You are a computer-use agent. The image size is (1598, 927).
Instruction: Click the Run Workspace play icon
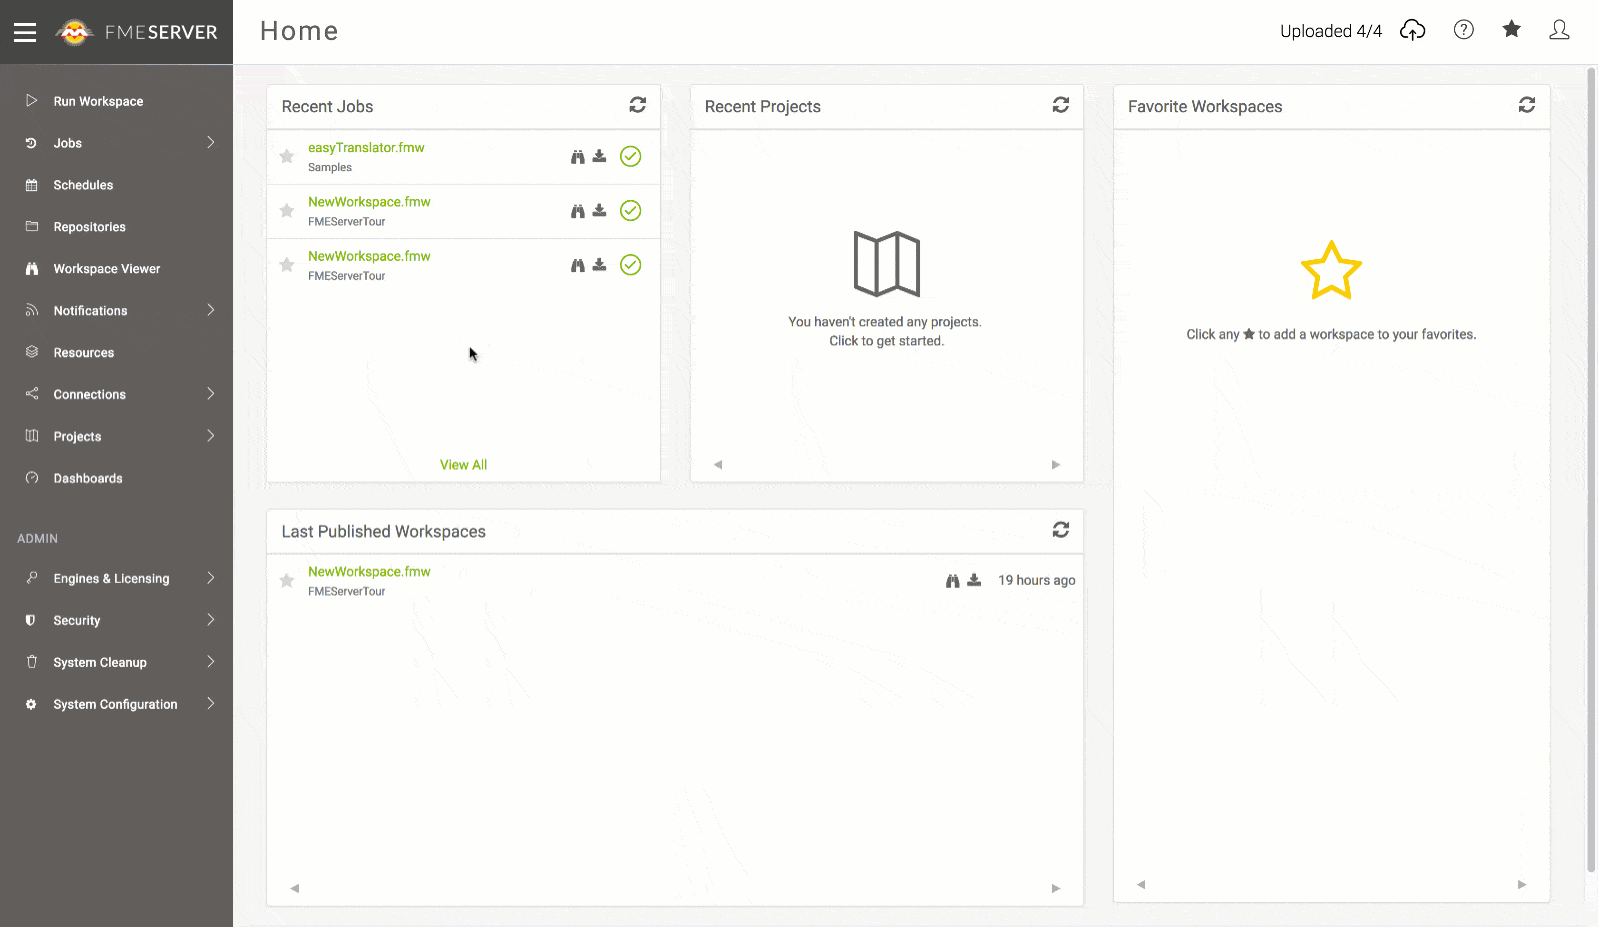click(32, 101)
